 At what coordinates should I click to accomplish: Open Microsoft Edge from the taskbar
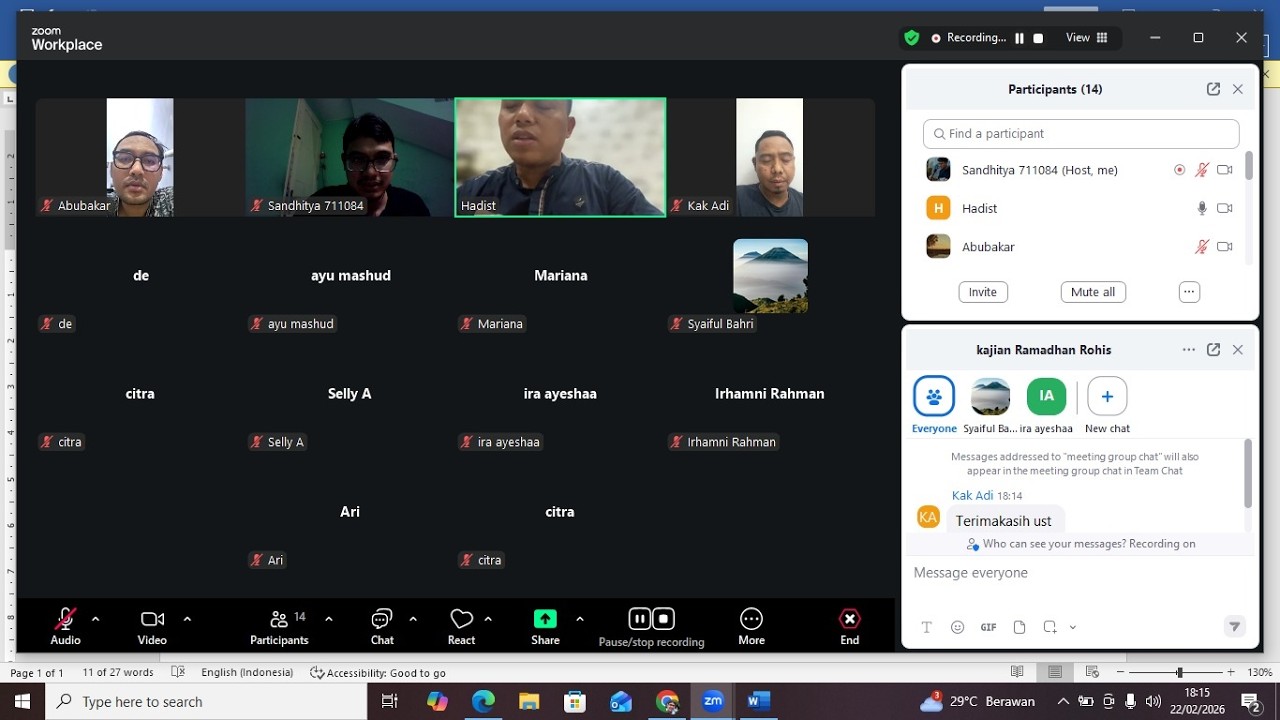click(483, 702)
